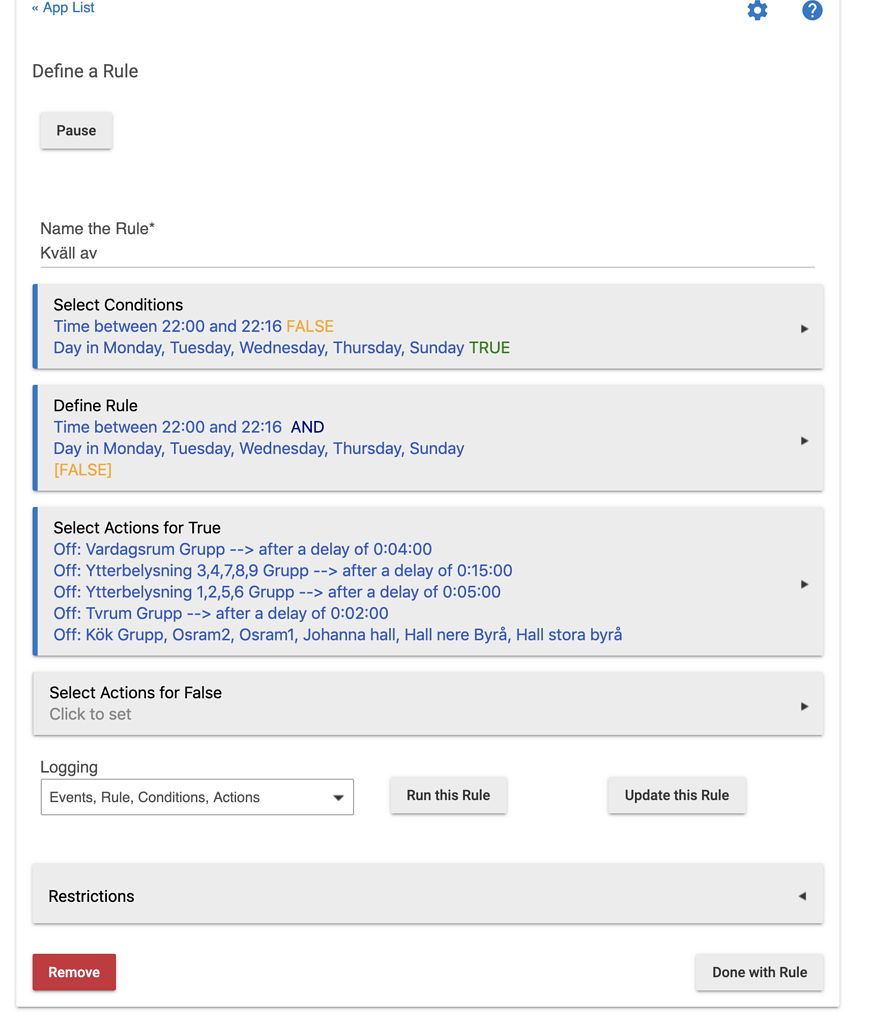Click the Restrictions panel heading

[x=91, y=896]
